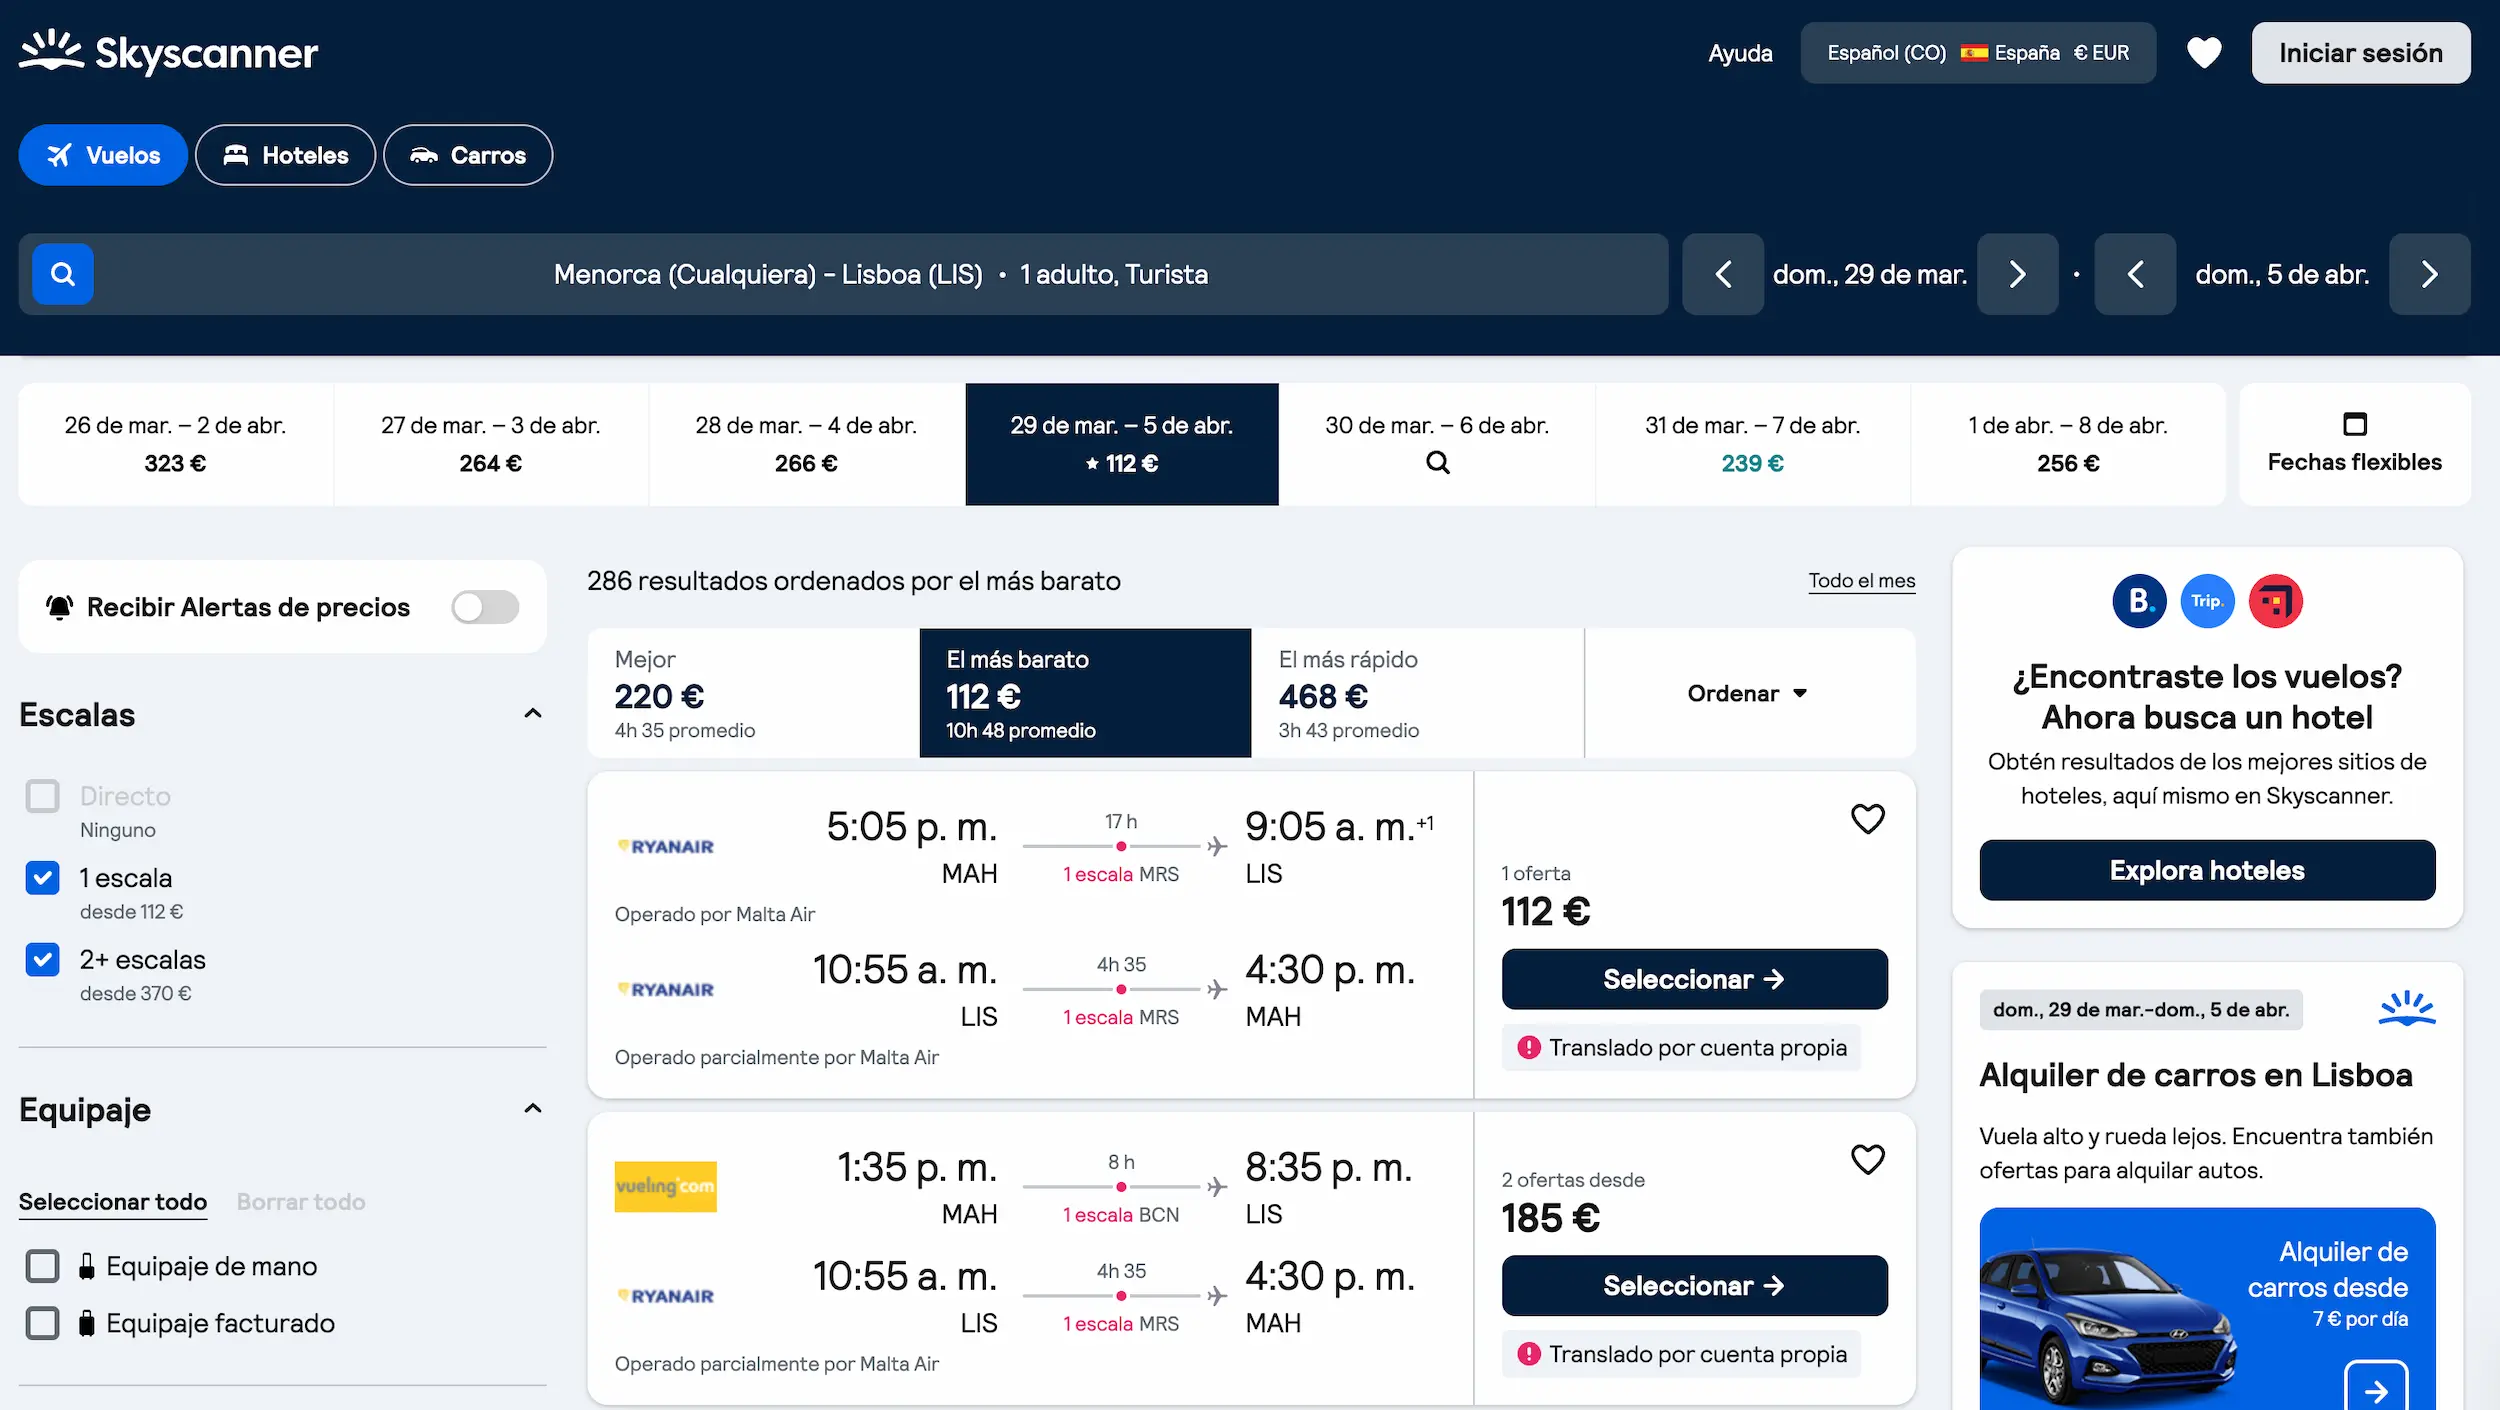The height and width of the screenshot is (1410, 2500).
Task: Click the Skyscanner logo
Action: tap(167, 52)
